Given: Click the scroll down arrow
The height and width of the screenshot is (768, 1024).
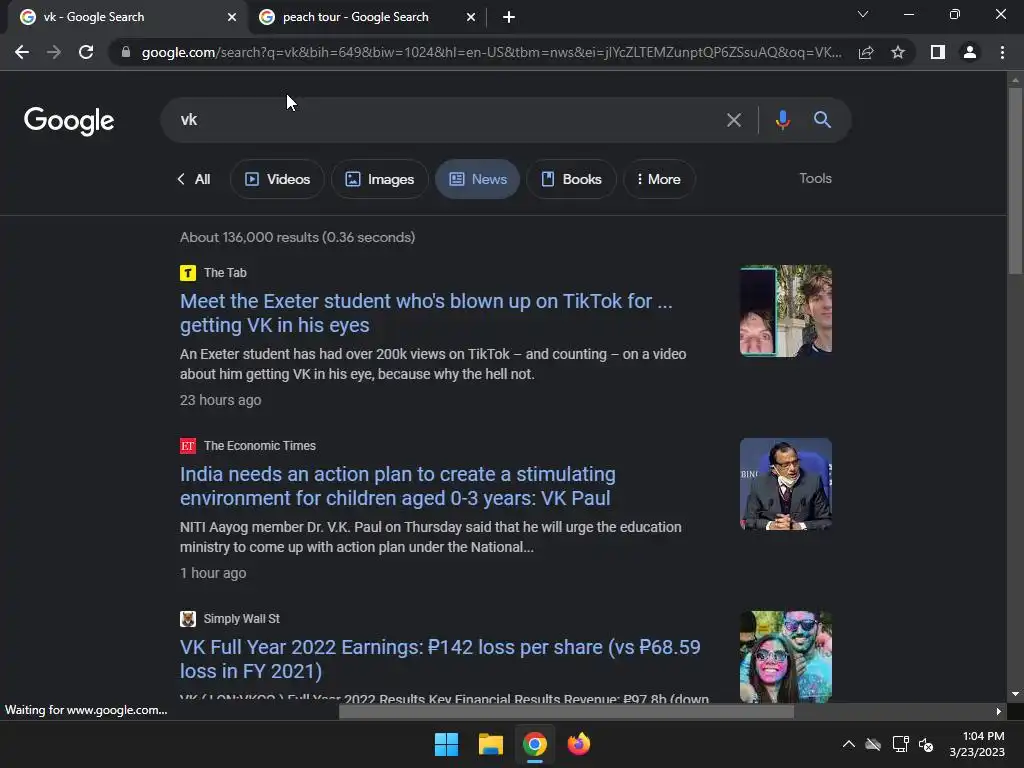Looking at the screenshot, I should point(1015,694).
